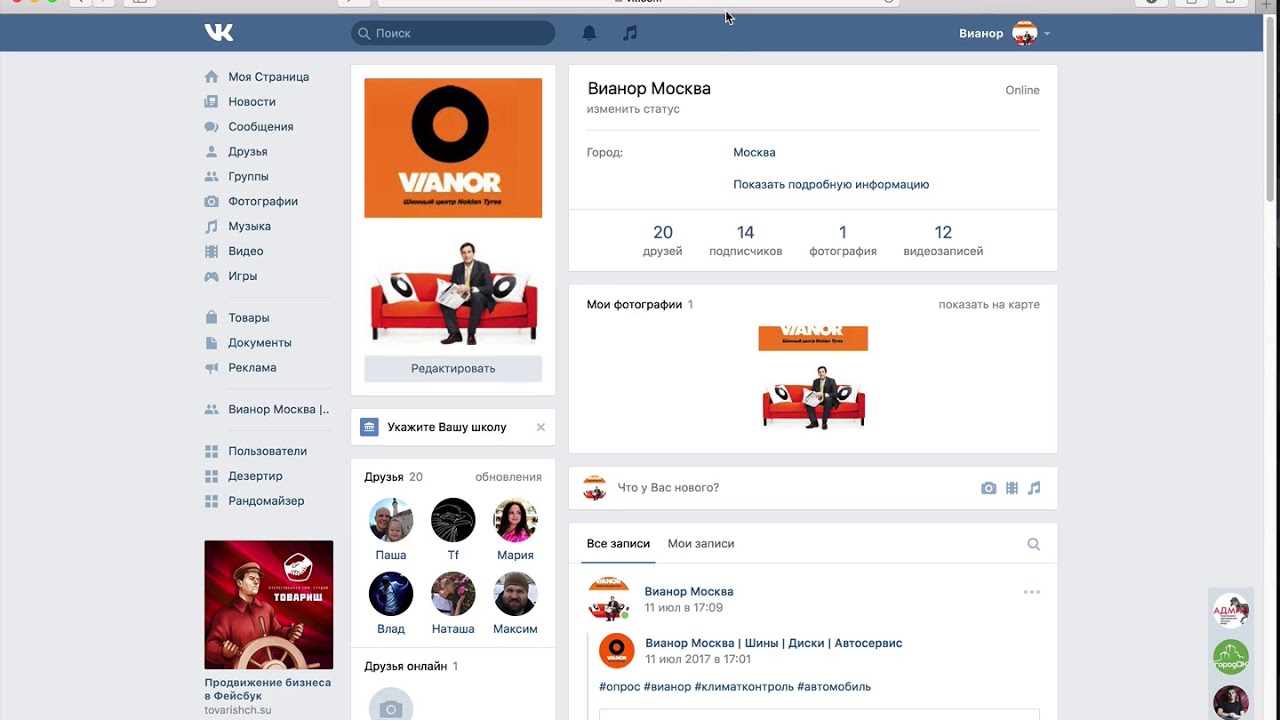Open the Вианор account dropdown arrow
The height and width of the screenshot is (720, 1280).
tap(1047, 34)
